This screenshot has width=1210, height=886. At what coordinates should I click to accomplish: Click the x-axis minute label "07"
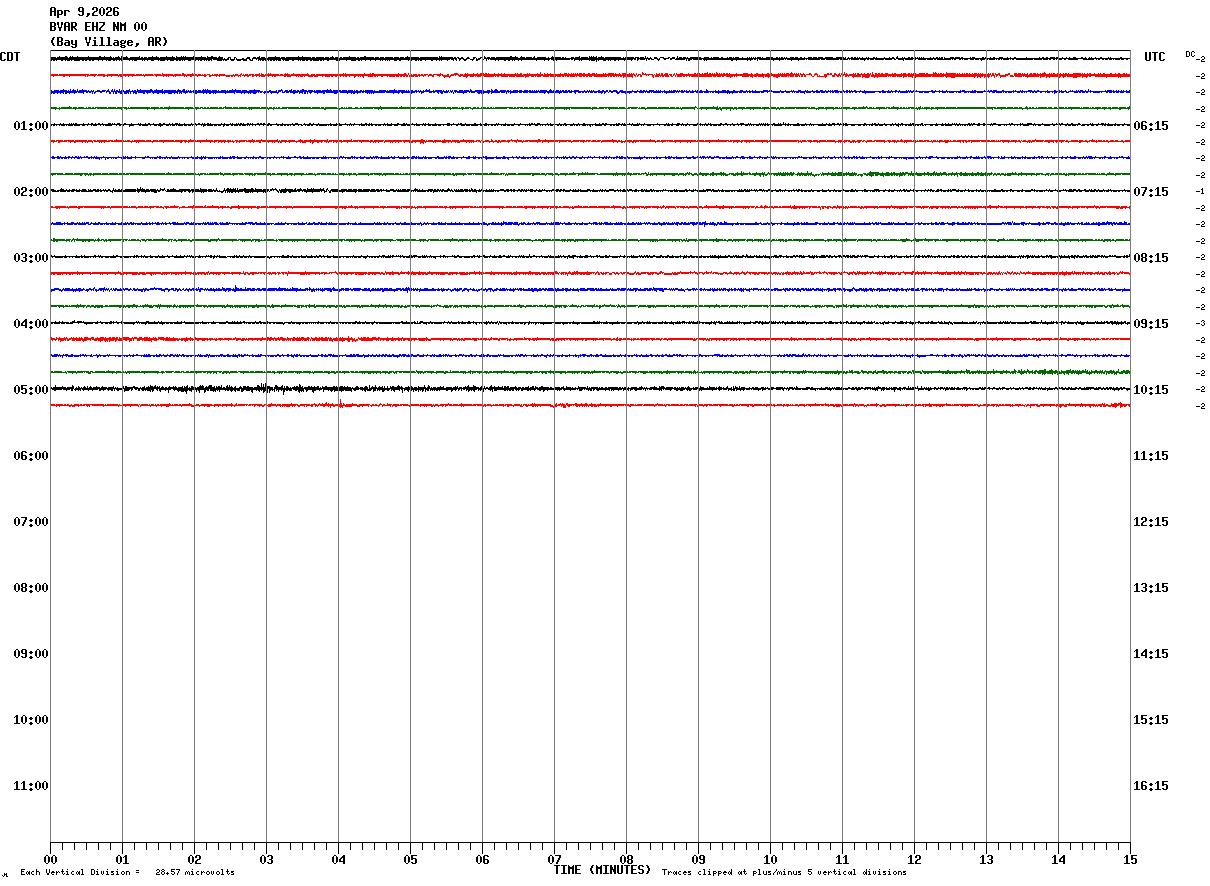[x=554, y=860]
